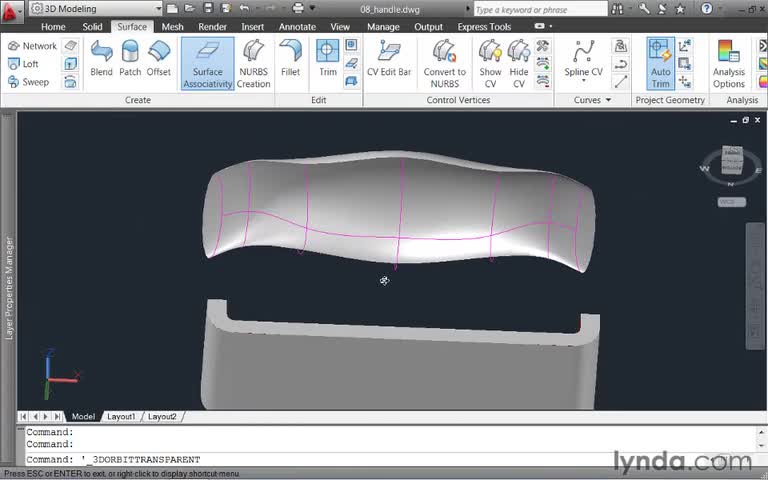Select the Loft surface tool
This screenshot has height=480, width=768.
[x=23, y=64]
